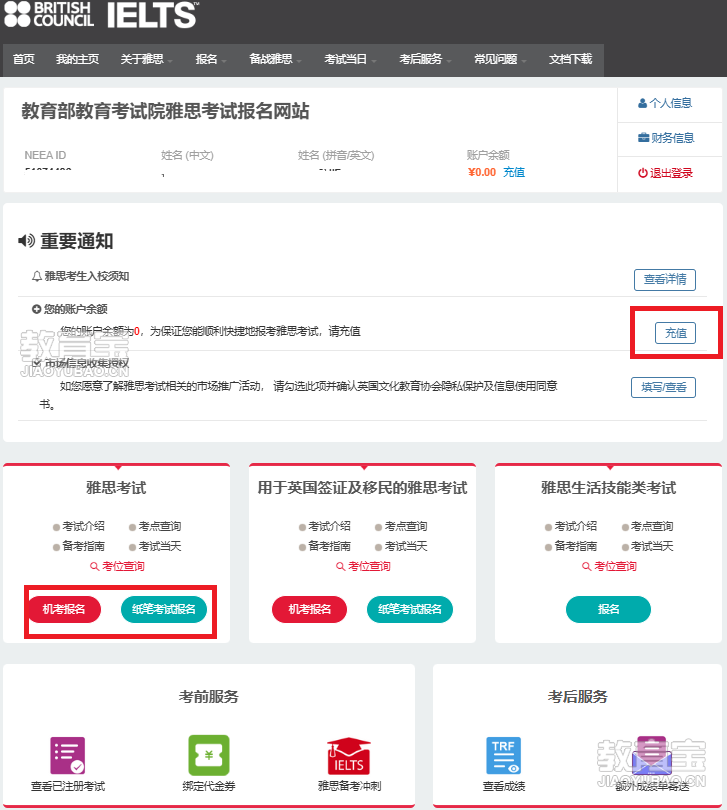Click 纸笔考试报名 under 用于英国签证及移民的雅思考试
Screen dimensions: 727x810
point(410,609)
